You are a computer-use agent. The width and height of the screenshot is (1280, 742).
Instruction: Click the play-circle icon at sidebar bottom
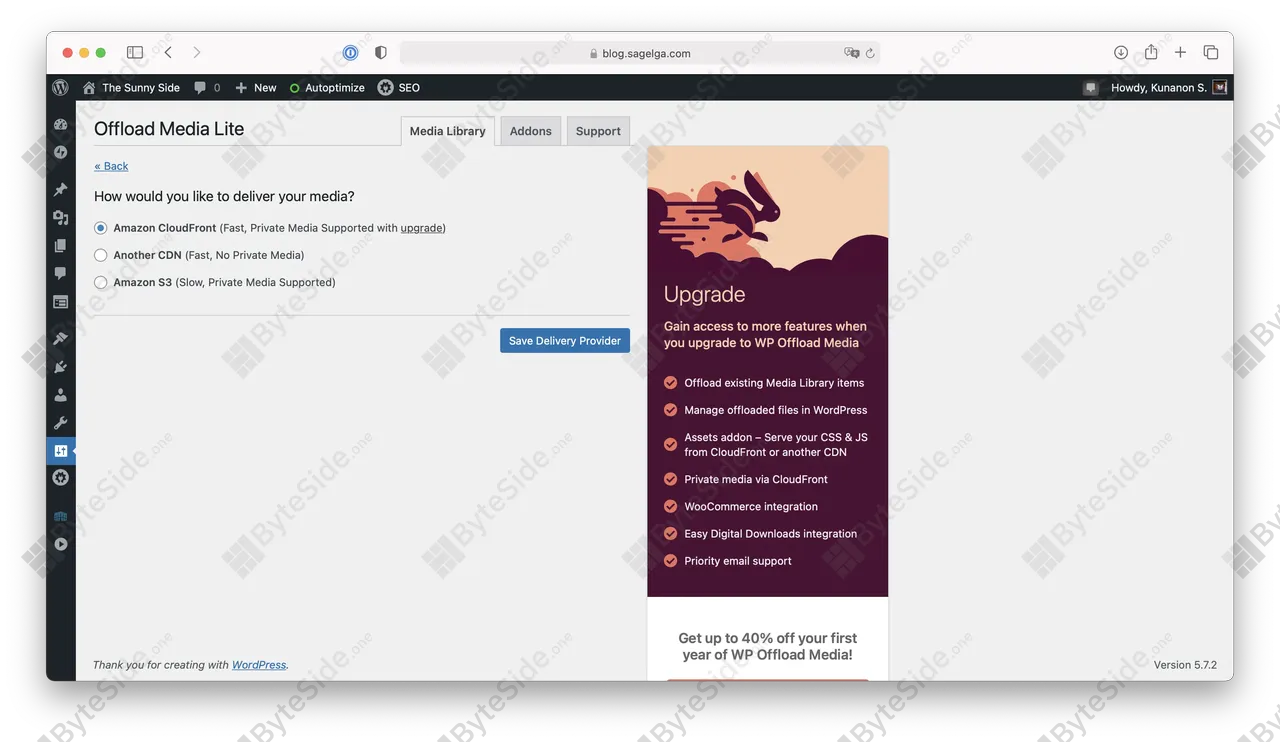click(x=60, y=544)
